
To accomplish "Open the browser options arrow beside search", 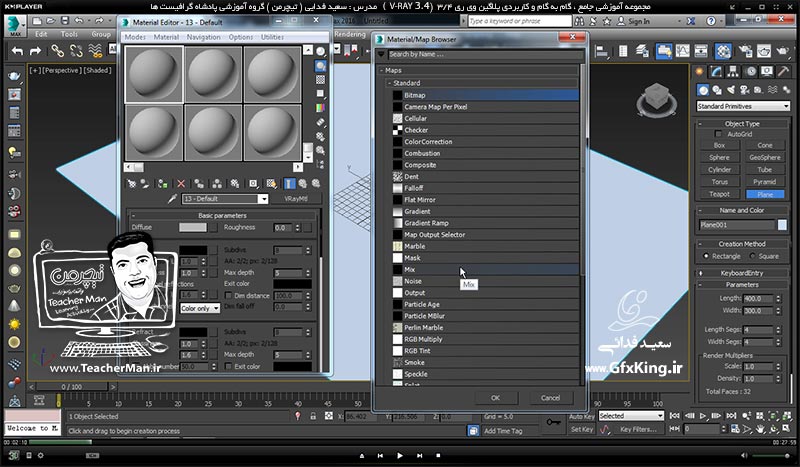I will coord(381,54).
